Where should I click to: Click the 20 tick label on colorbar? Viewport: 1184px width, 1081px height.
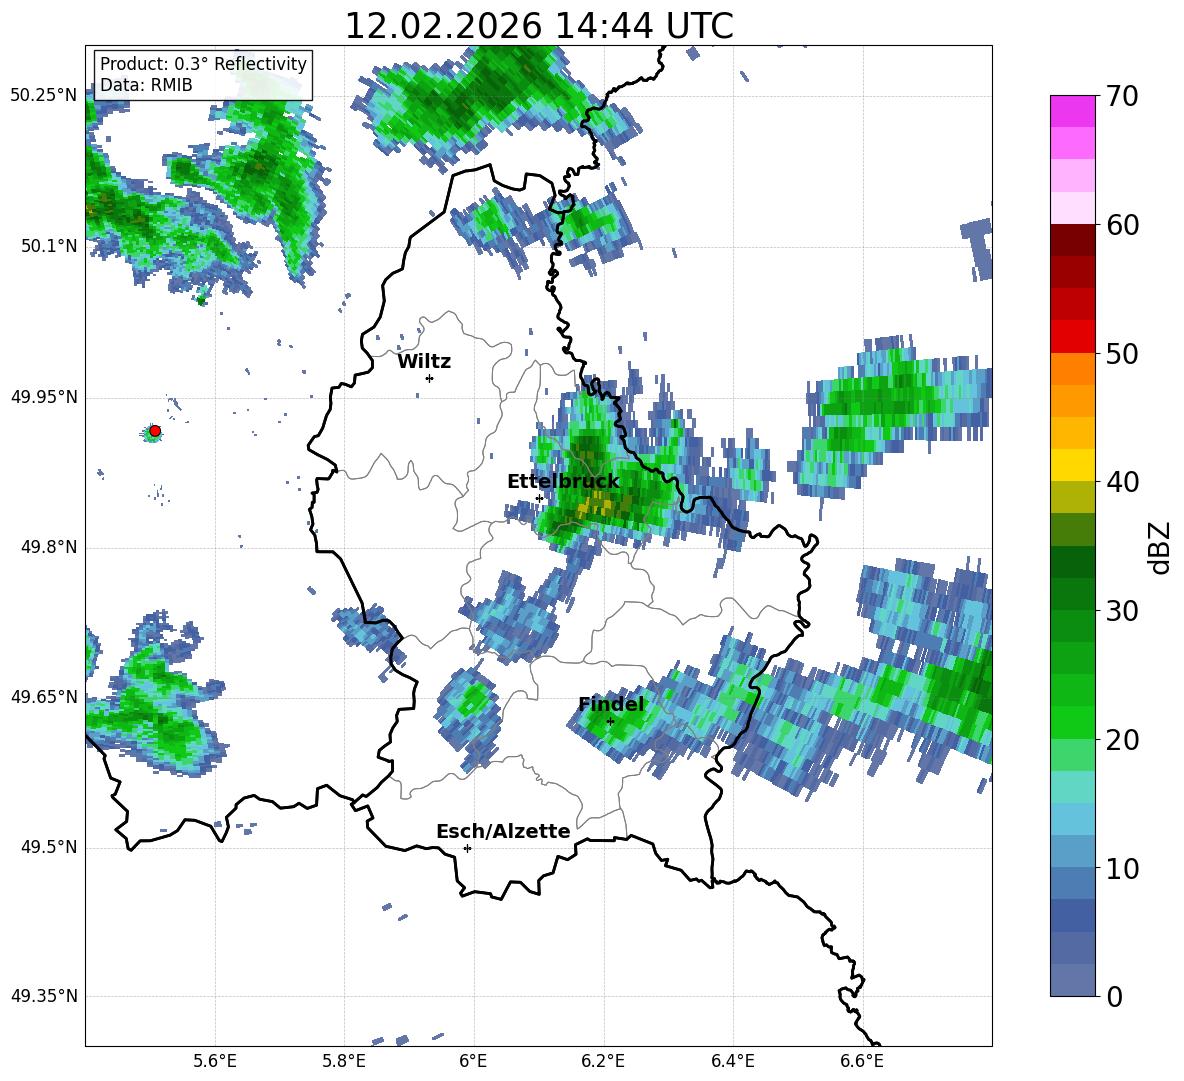click(1121, 740)
